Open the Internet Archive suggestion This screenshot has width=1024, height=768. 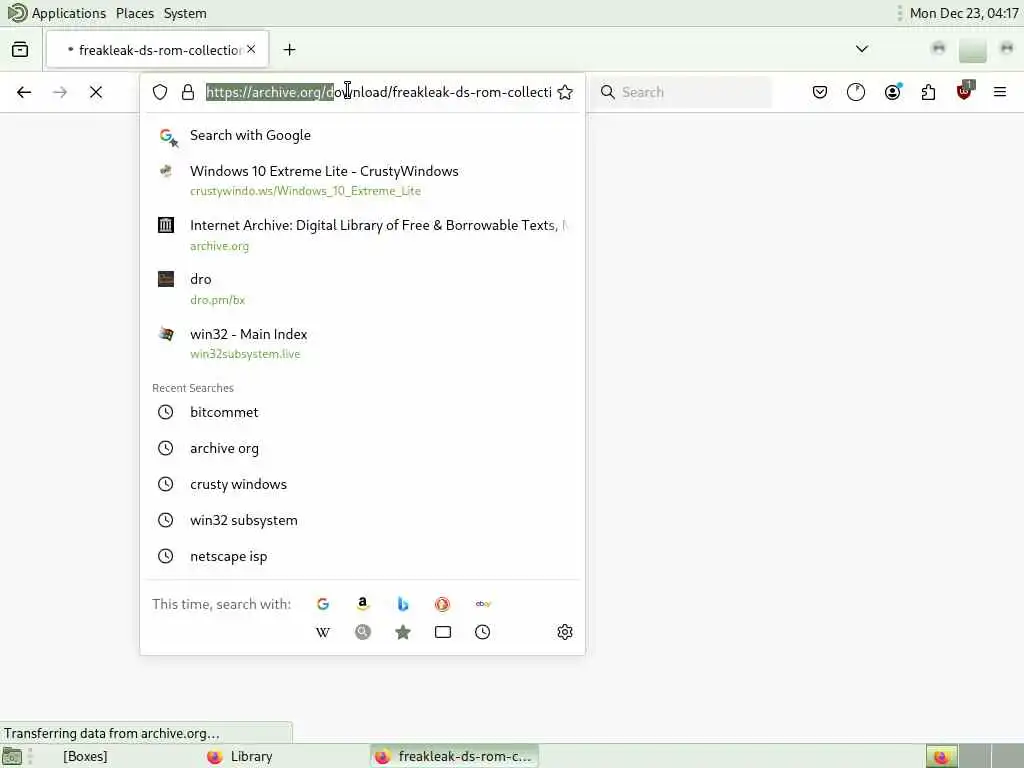pos(362,234)
